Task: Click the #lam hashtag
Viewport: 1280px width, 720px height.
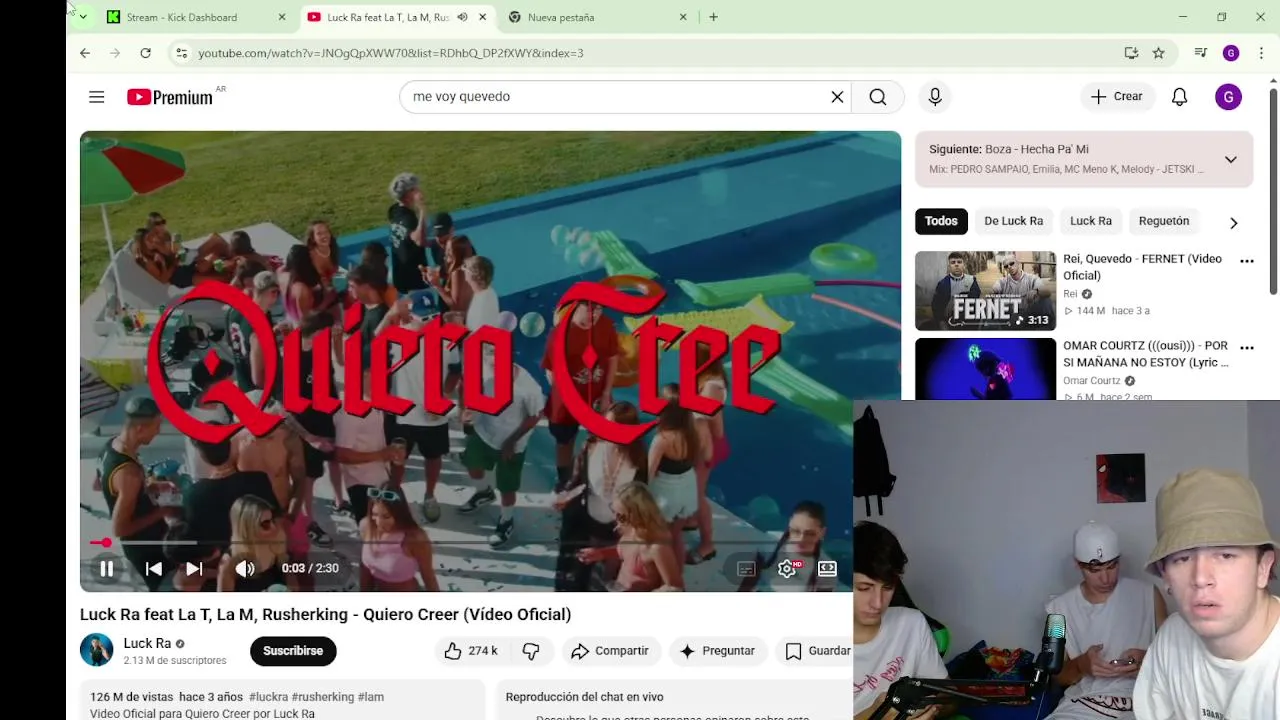Action: pos(371,697)
